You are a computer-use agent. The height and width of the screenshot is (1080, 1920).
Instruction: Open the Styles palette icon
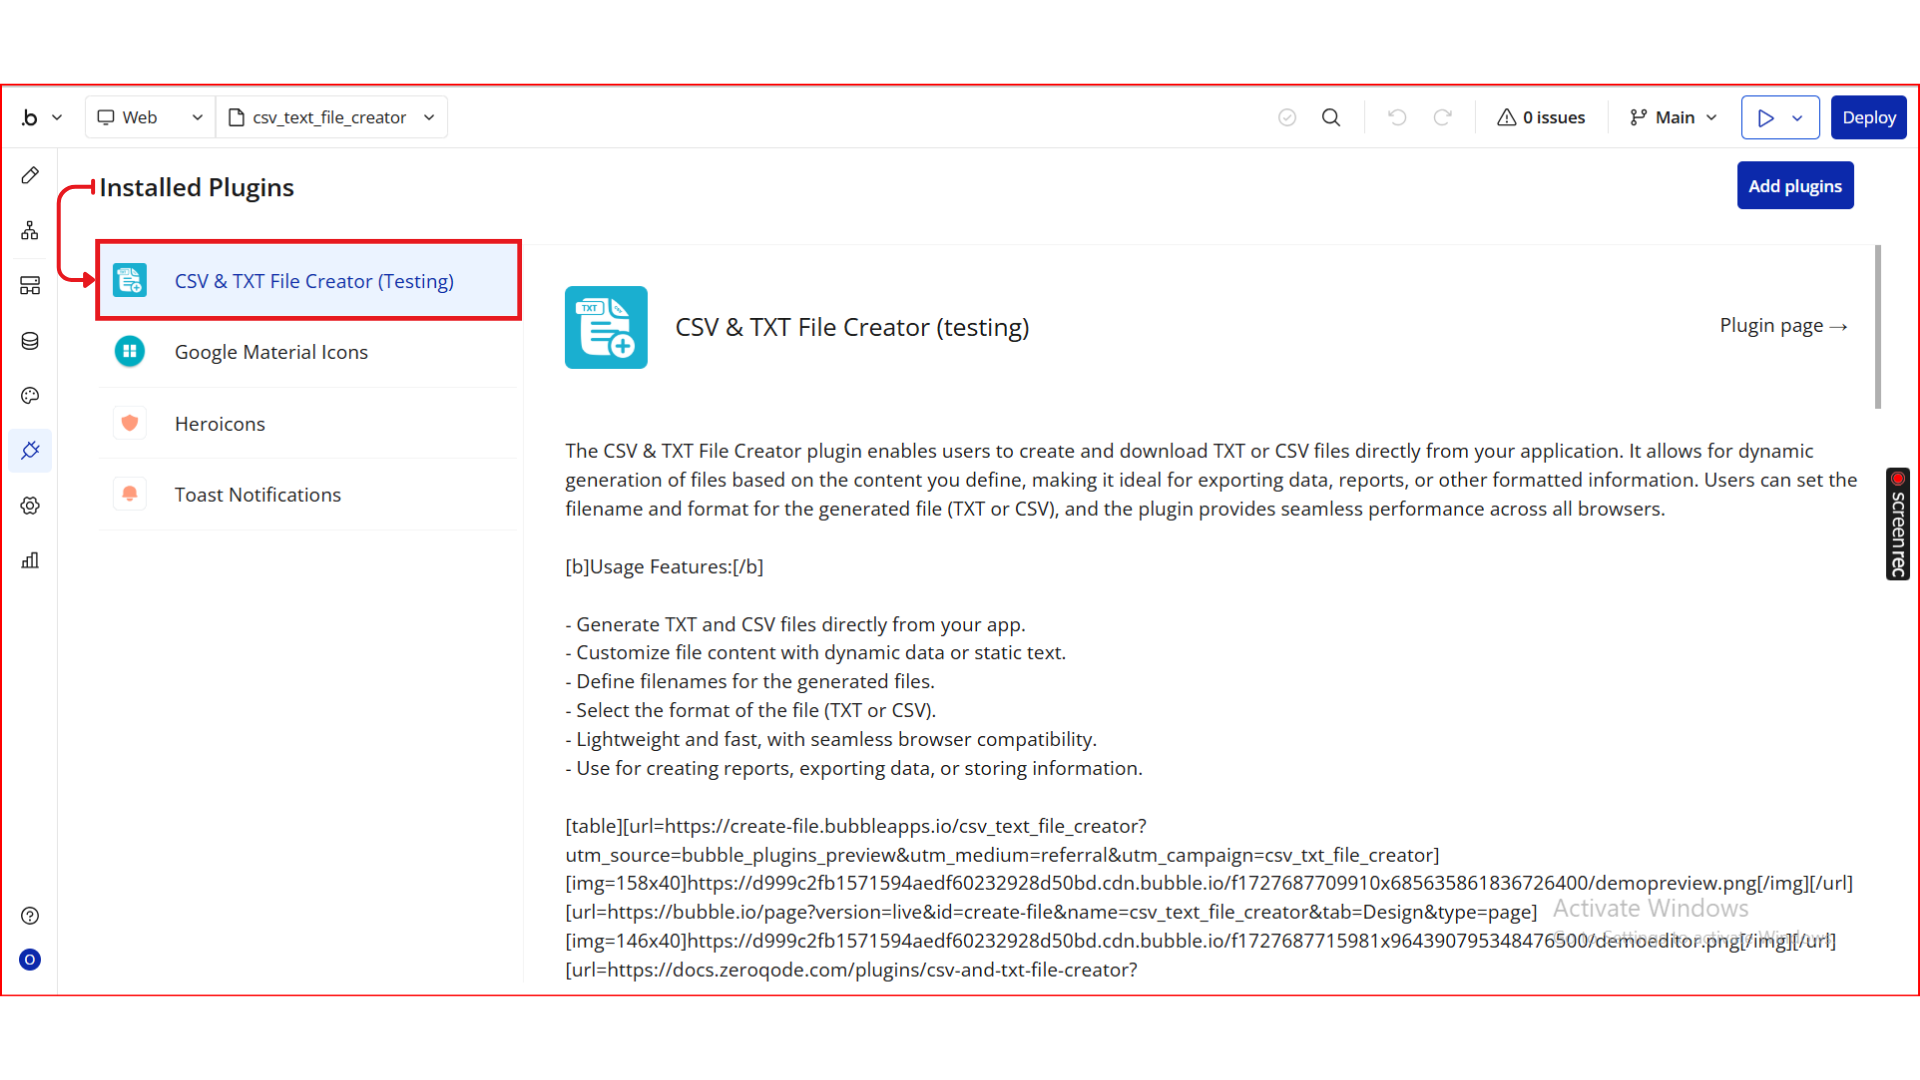click(x=30, y=396)
